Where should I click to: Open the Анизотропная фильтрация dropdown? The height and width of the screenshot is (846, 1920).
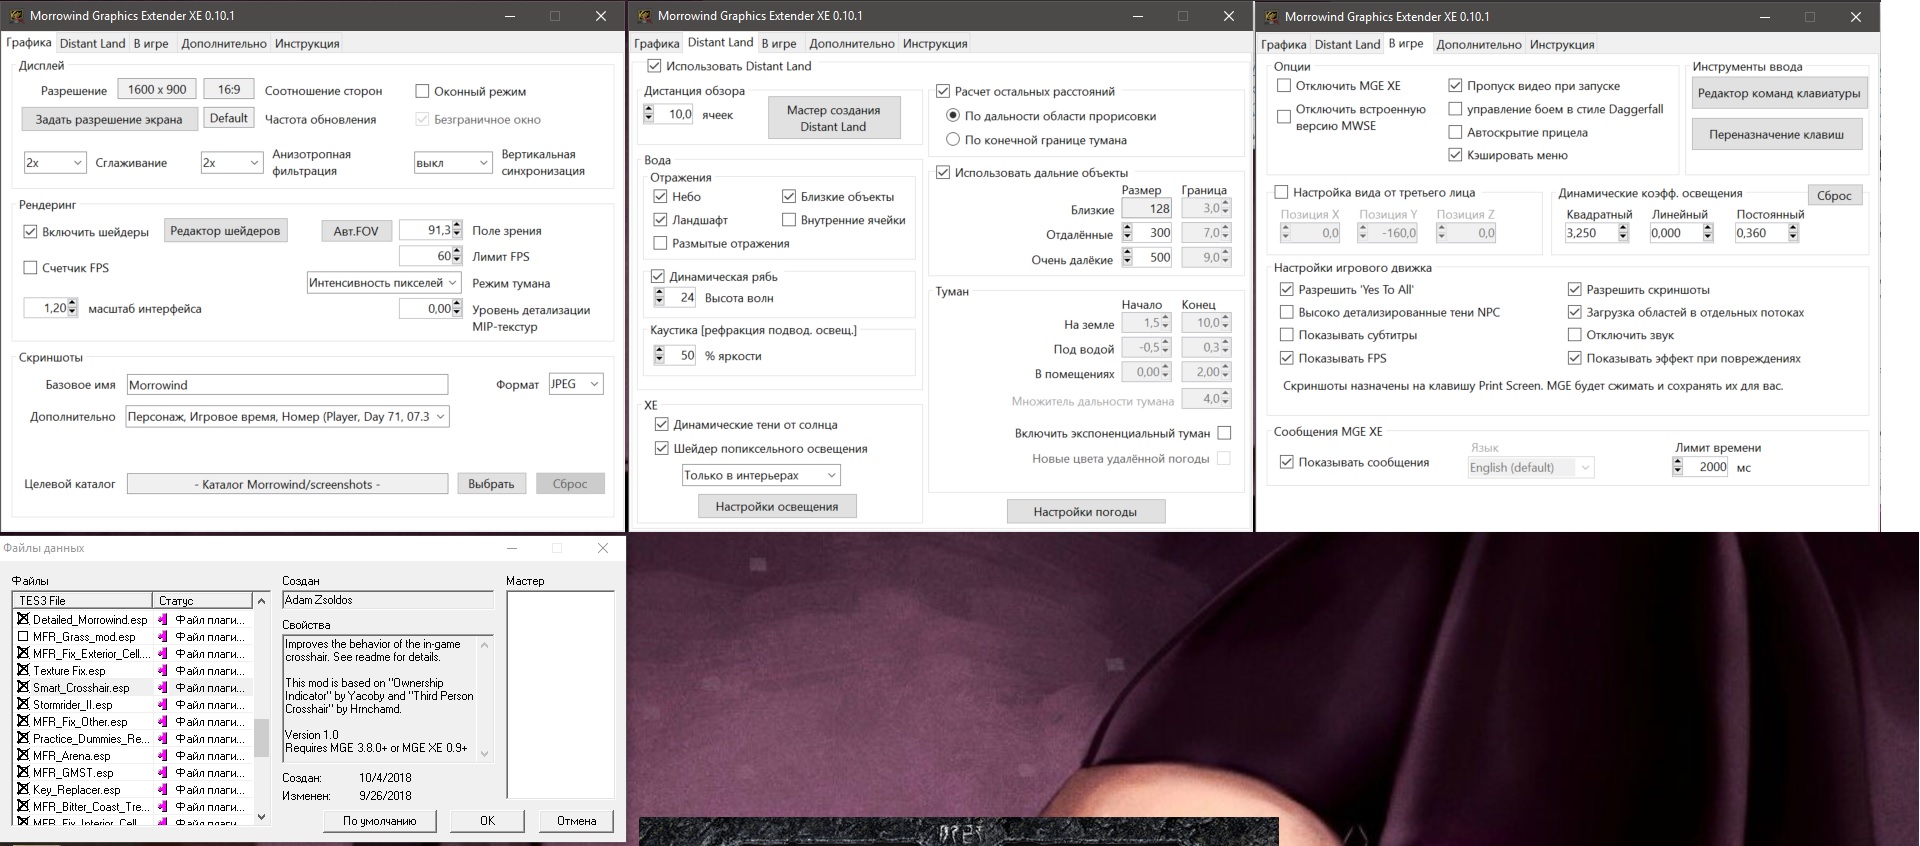point(232,163)
